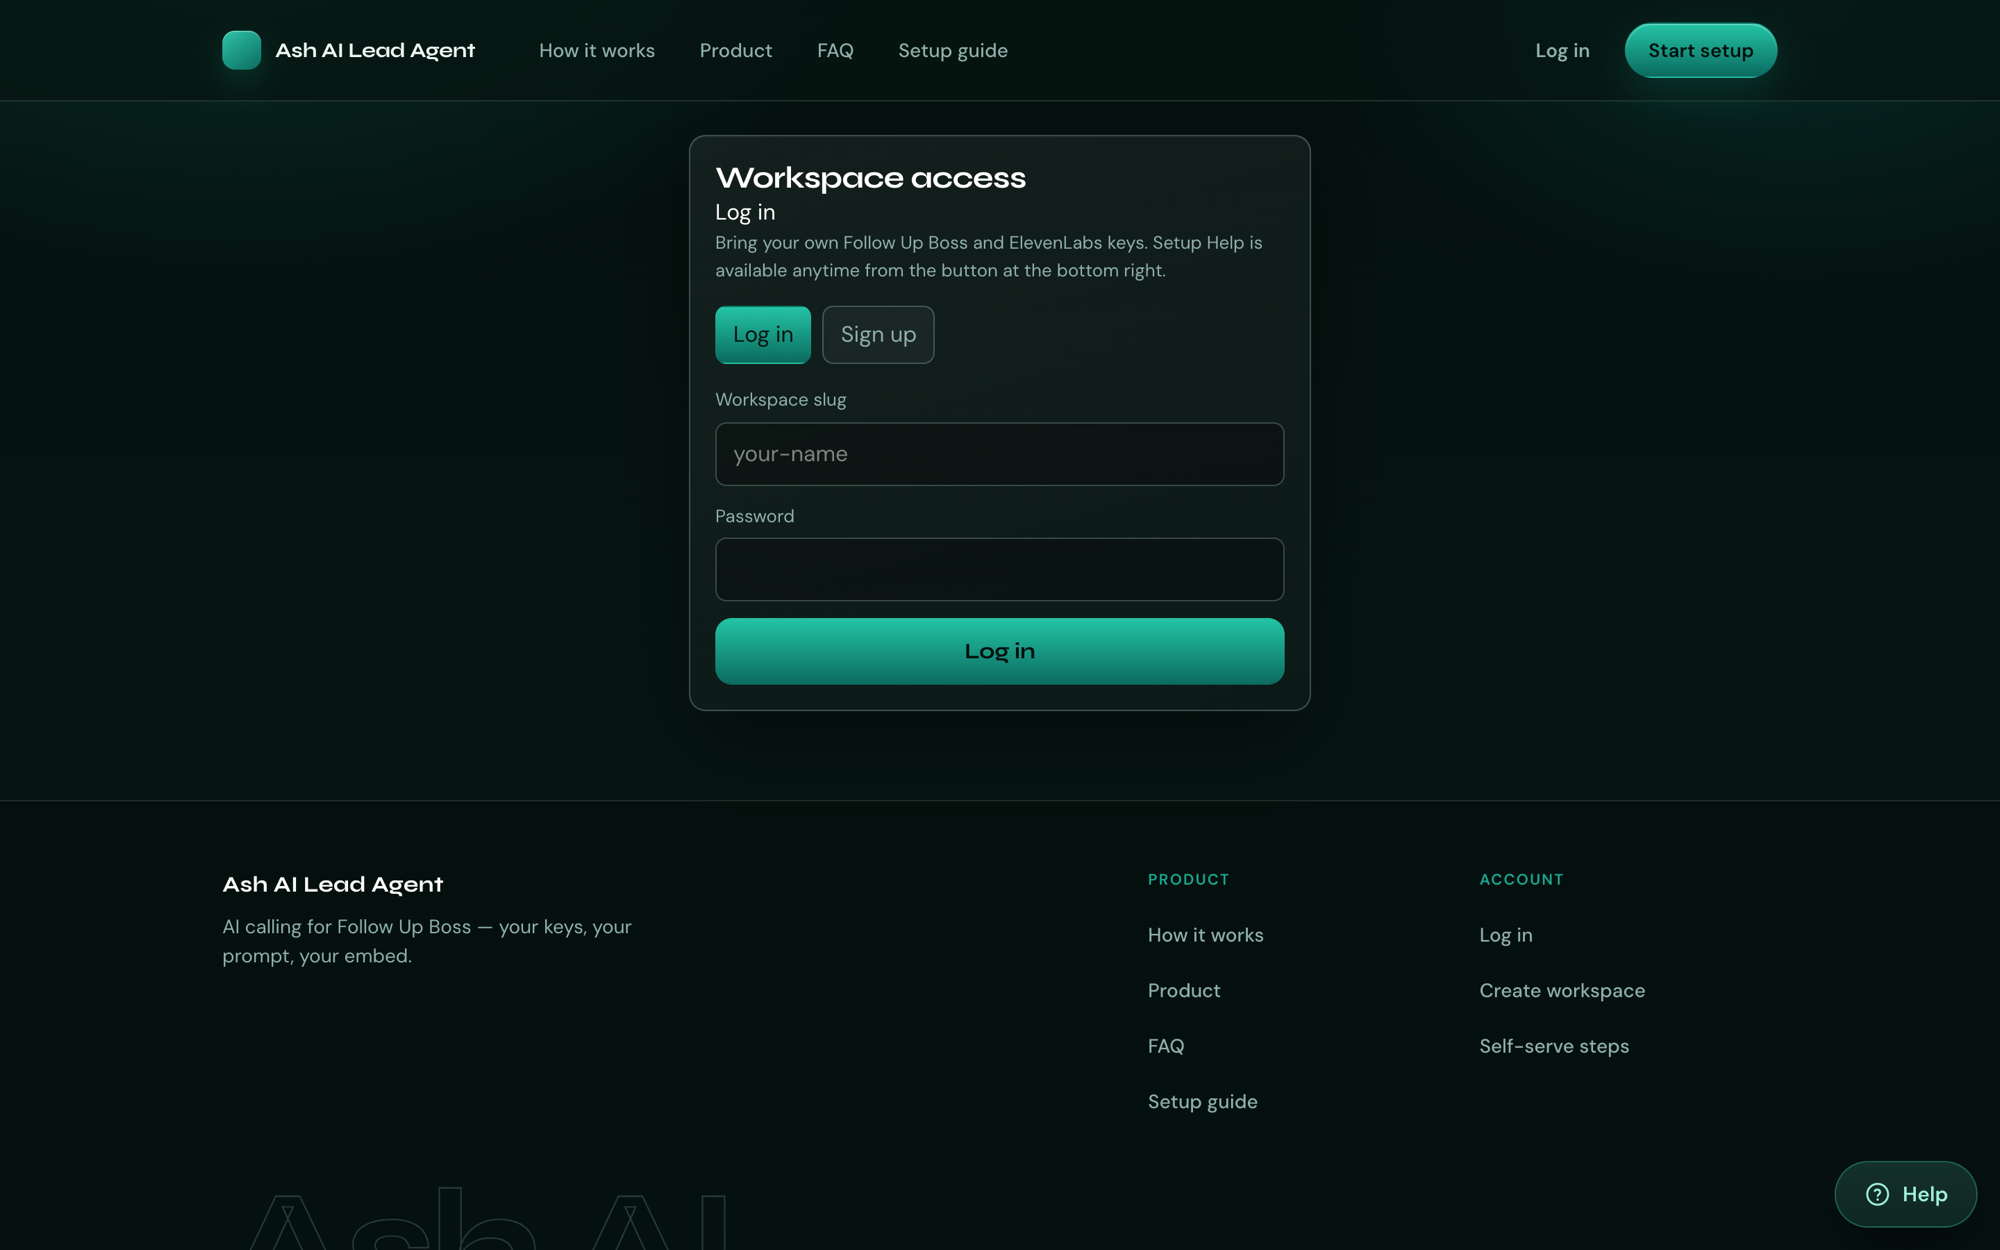Image resolution: width=2000 pixels, height=1250 pixels.
Task: Click Log in link in the header
Action: click(x=1562, y=50)
